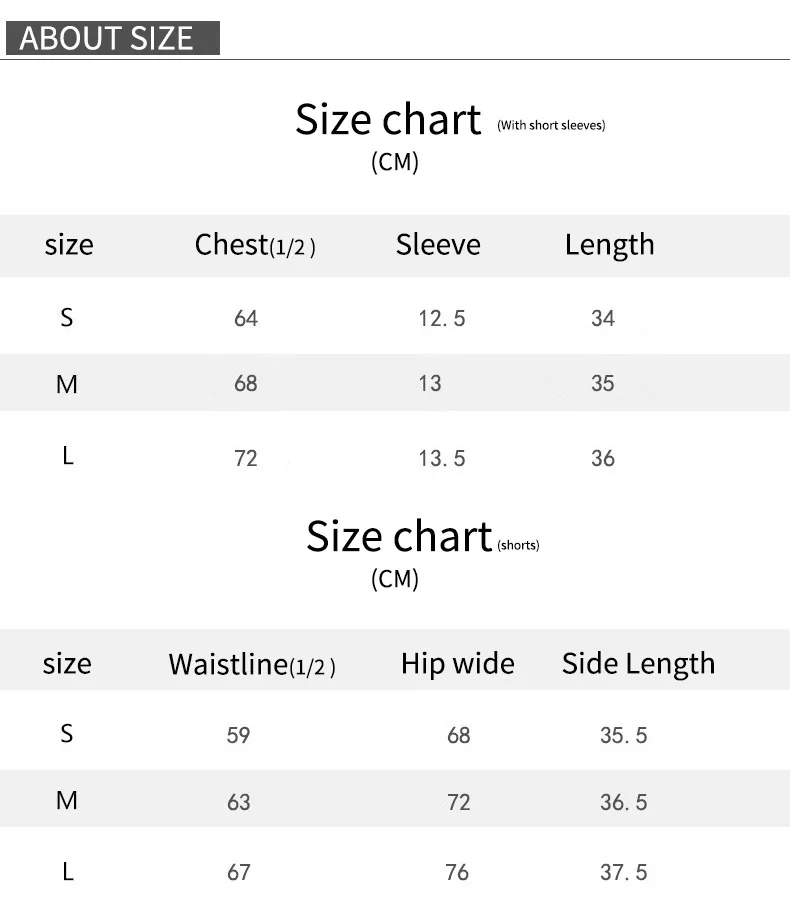Click the Waistline(1/2) column header

coord(252,665)
